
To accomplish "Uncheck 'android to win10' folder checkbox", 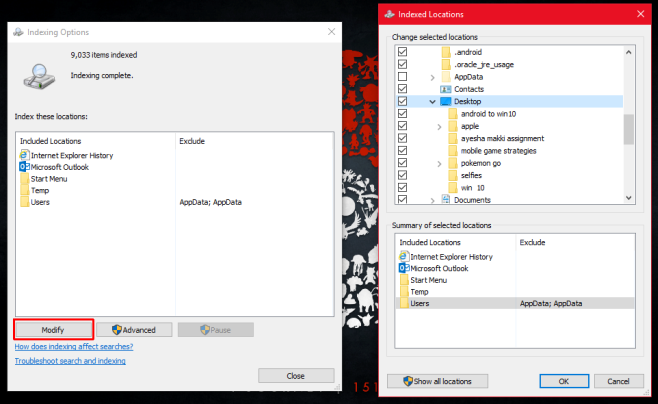I will pos(402,113).
